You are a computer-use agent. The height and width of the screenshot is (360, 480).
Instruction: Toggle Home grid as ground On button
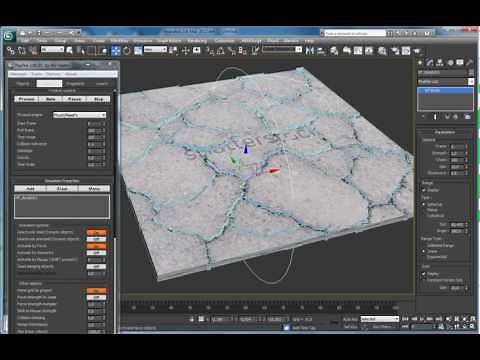tap(96, 291)
